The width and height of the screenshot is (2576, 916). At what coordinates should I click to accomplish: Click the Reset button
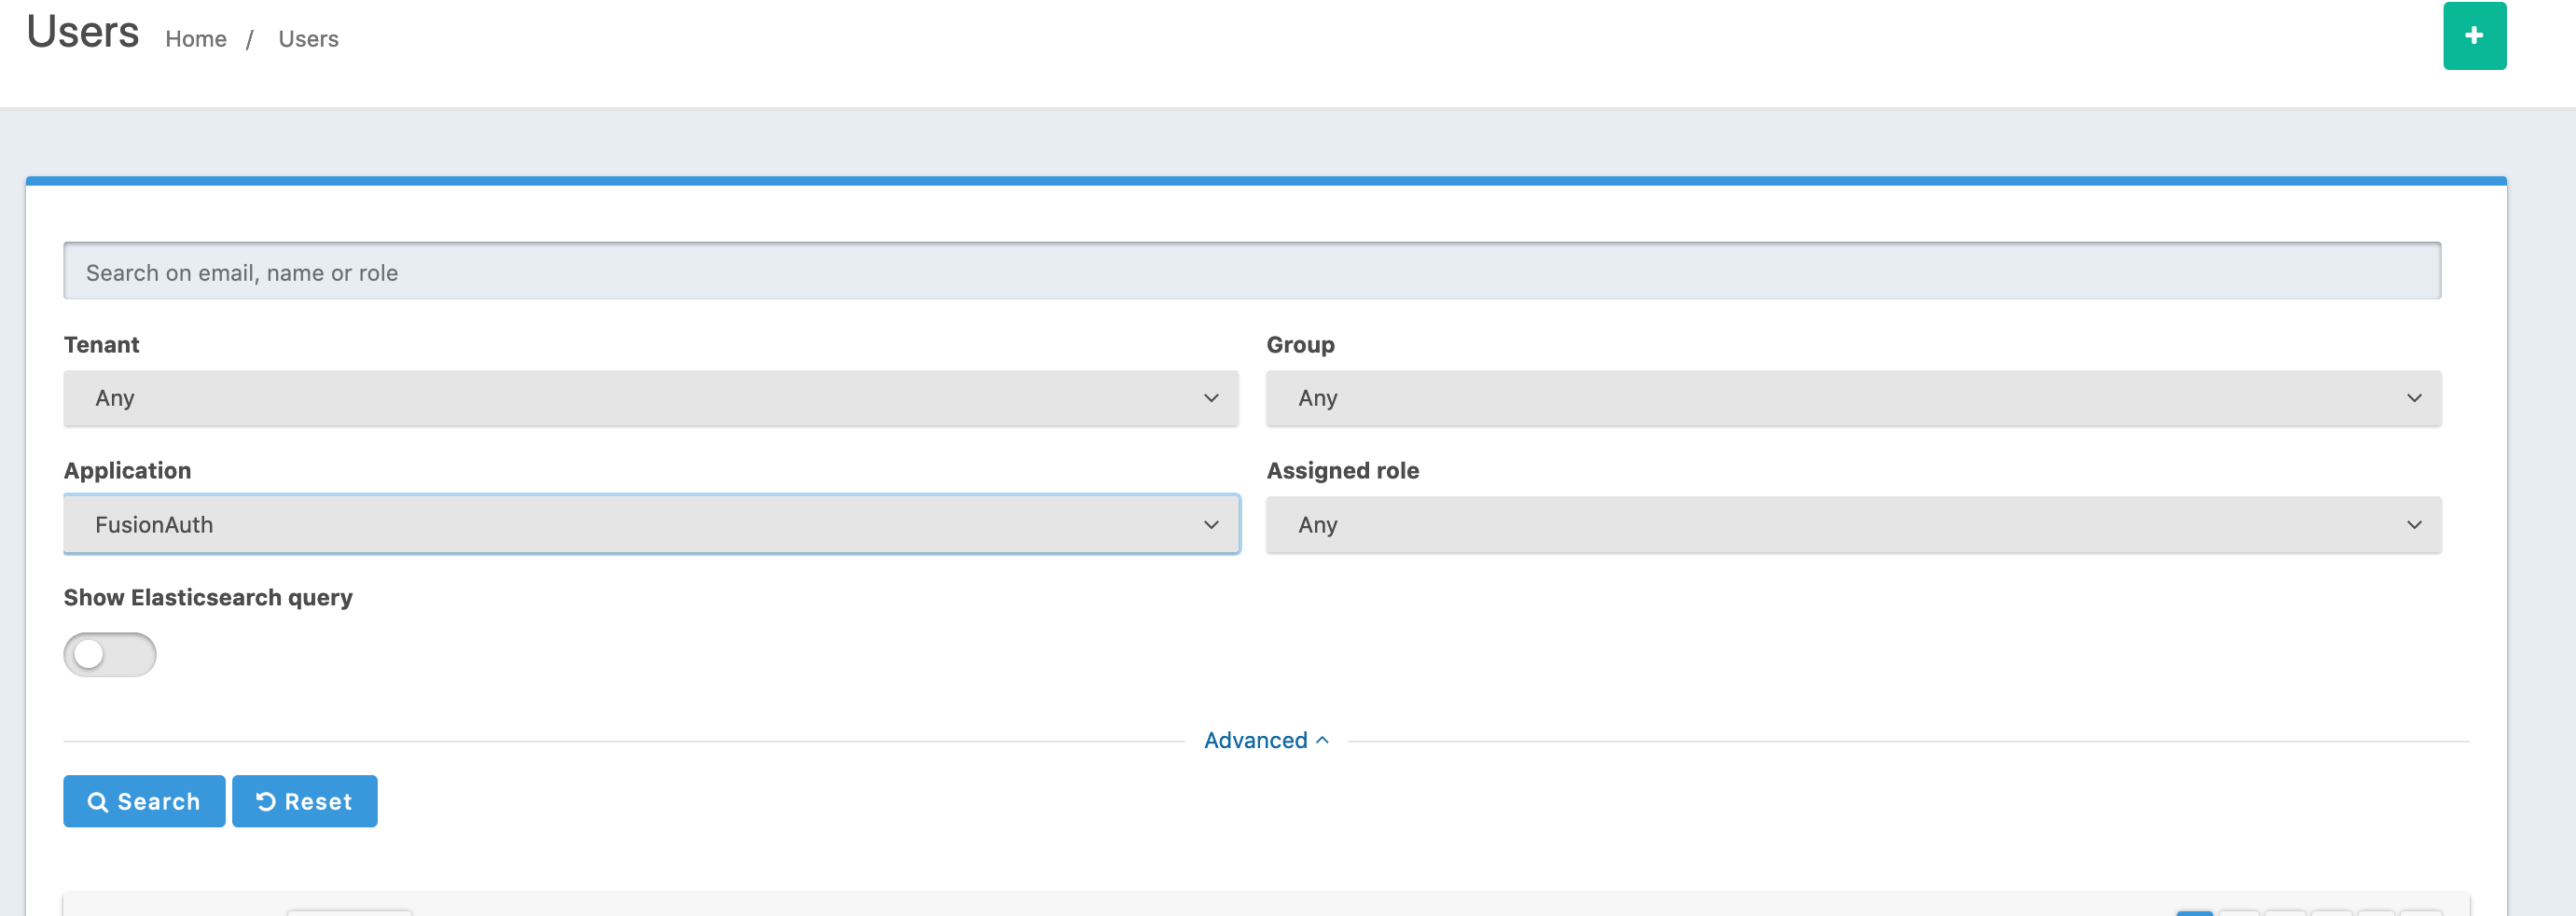pos(305,801)
